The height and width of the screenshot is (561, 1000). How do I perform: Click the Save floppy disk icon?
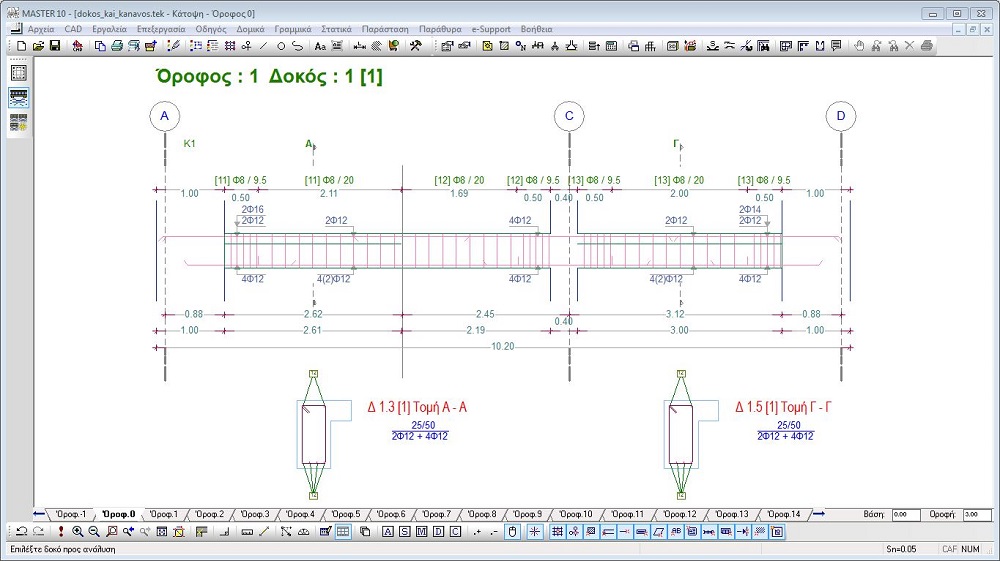coord(56,46)
